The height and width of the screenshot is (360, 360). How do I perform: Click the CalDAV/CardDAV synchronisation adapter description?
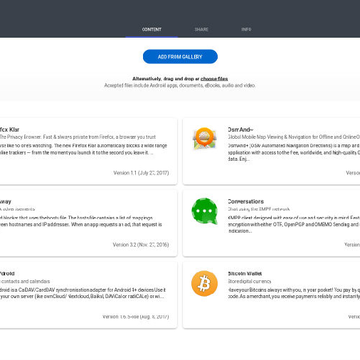pyautogui.click(x=83, y=293)
